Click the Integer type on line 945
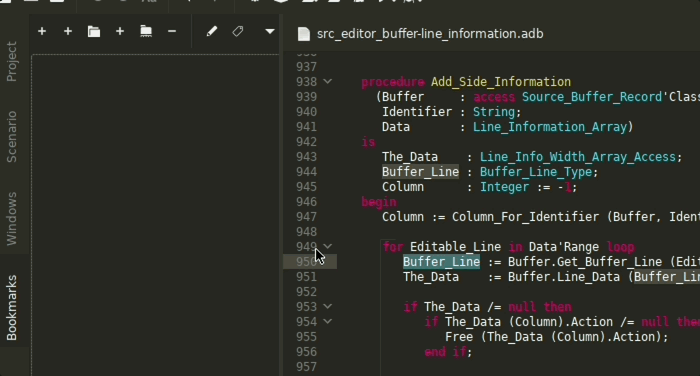Image resolution: width=700 pixels, height=376 pixels. click(x=504, y=187)
